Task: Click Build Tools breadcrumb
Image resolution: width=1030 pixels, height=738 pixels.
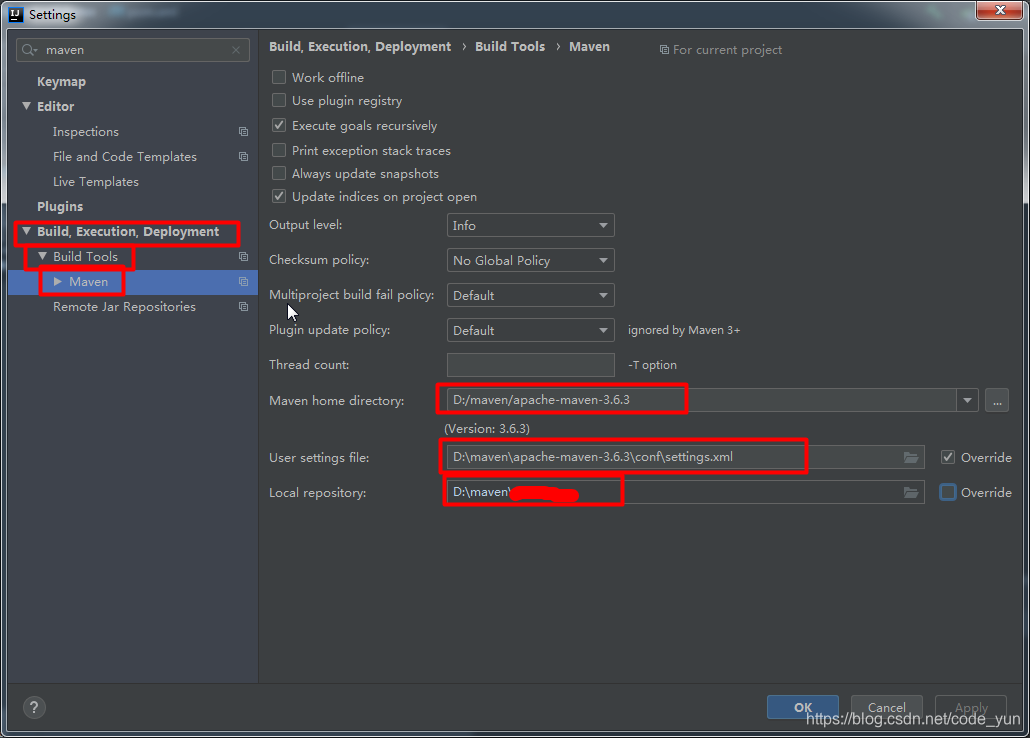Action: click(x=510, y=47)
